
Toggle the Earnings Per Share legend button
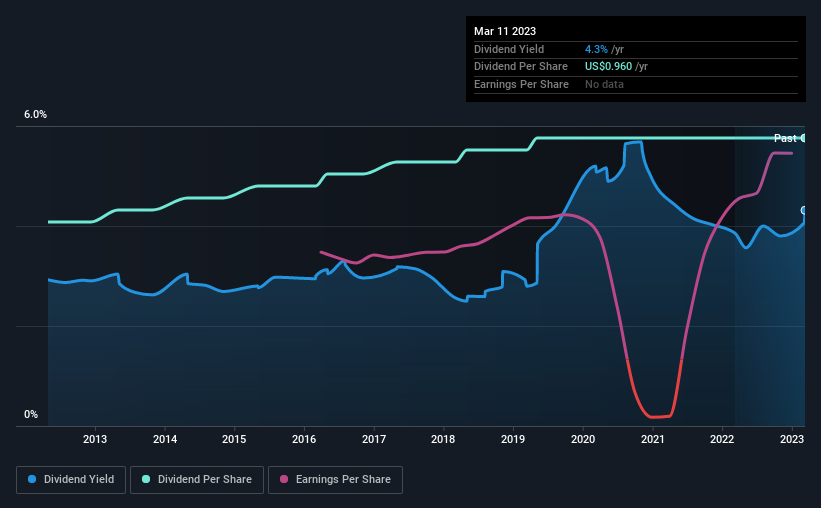click(335, 480)
